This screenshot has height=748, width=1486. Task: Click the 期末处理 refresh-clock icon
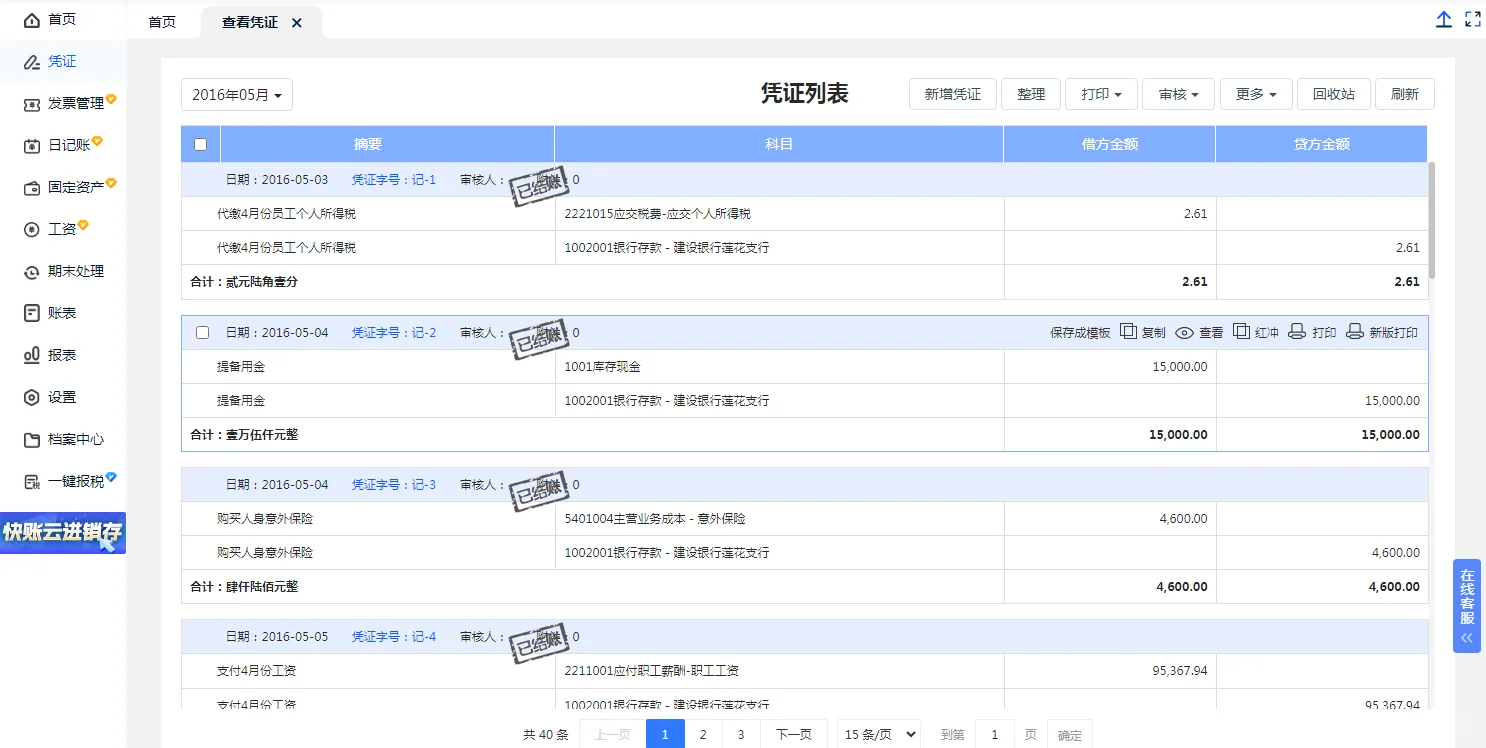[32, 271]
